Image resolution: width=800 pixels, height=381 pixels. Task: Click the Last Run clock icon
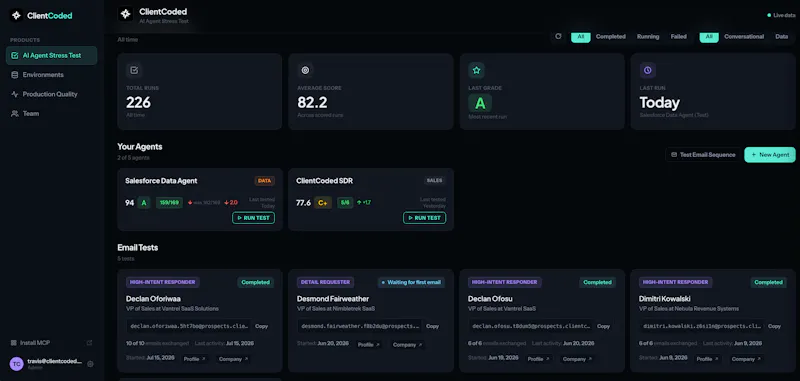[647, 70]
